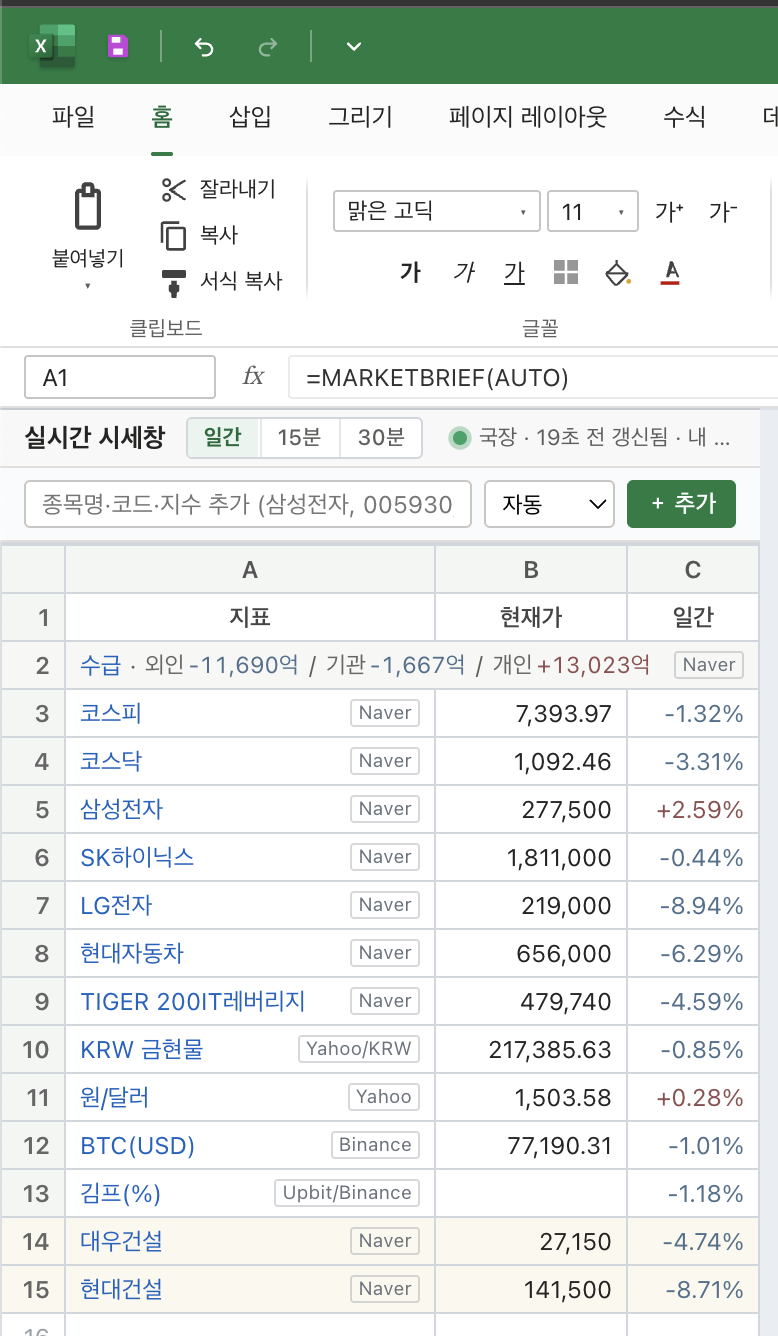Image resolution: width=778 pixels, height=1336 pixels.
Task: Decrease font size with 가- button
Action: (723, 211)
